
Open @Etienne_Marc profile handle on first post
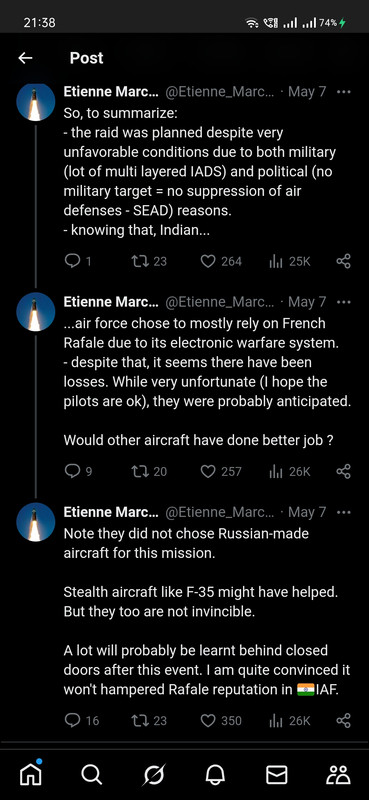point(219,92)
